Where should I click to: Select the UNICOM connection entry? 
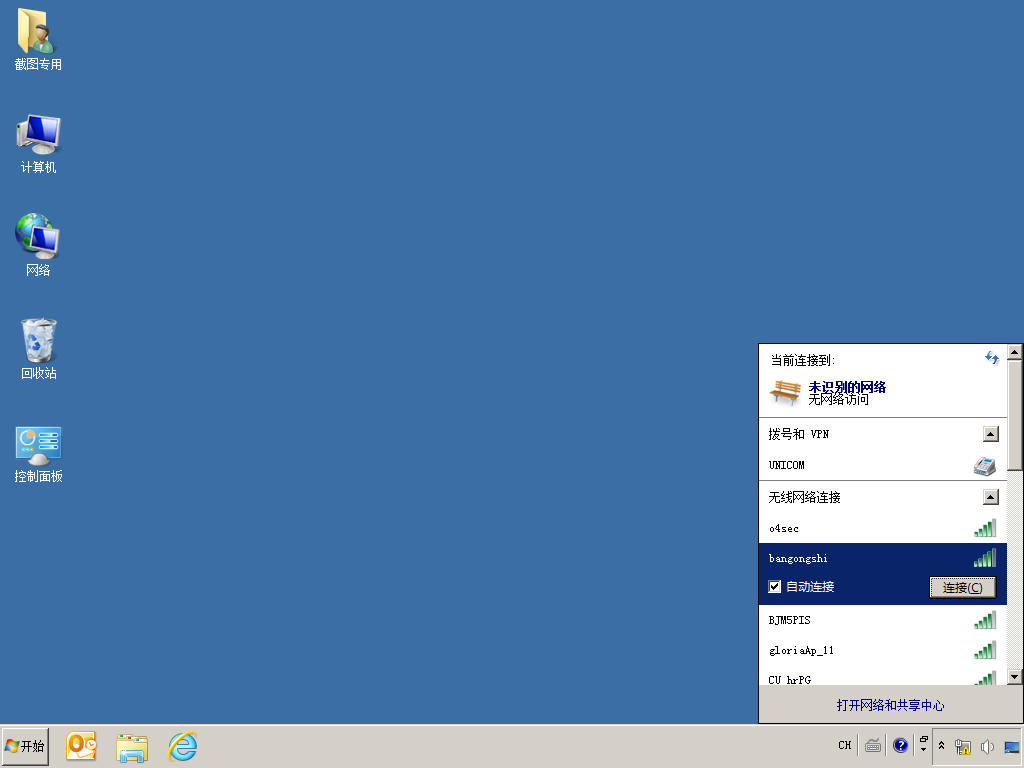882,465
